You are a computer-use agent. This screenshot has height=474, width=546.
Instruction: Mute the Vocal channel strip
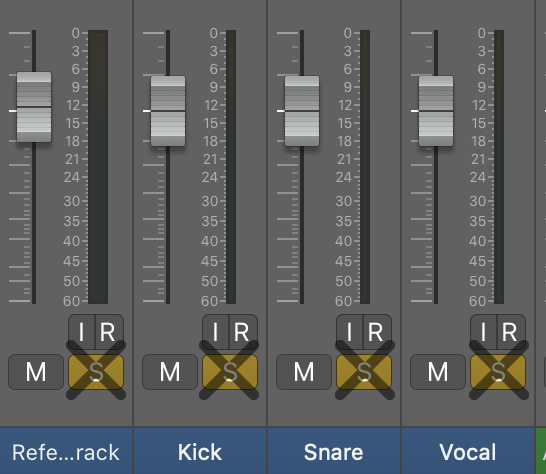pos(438,372)
